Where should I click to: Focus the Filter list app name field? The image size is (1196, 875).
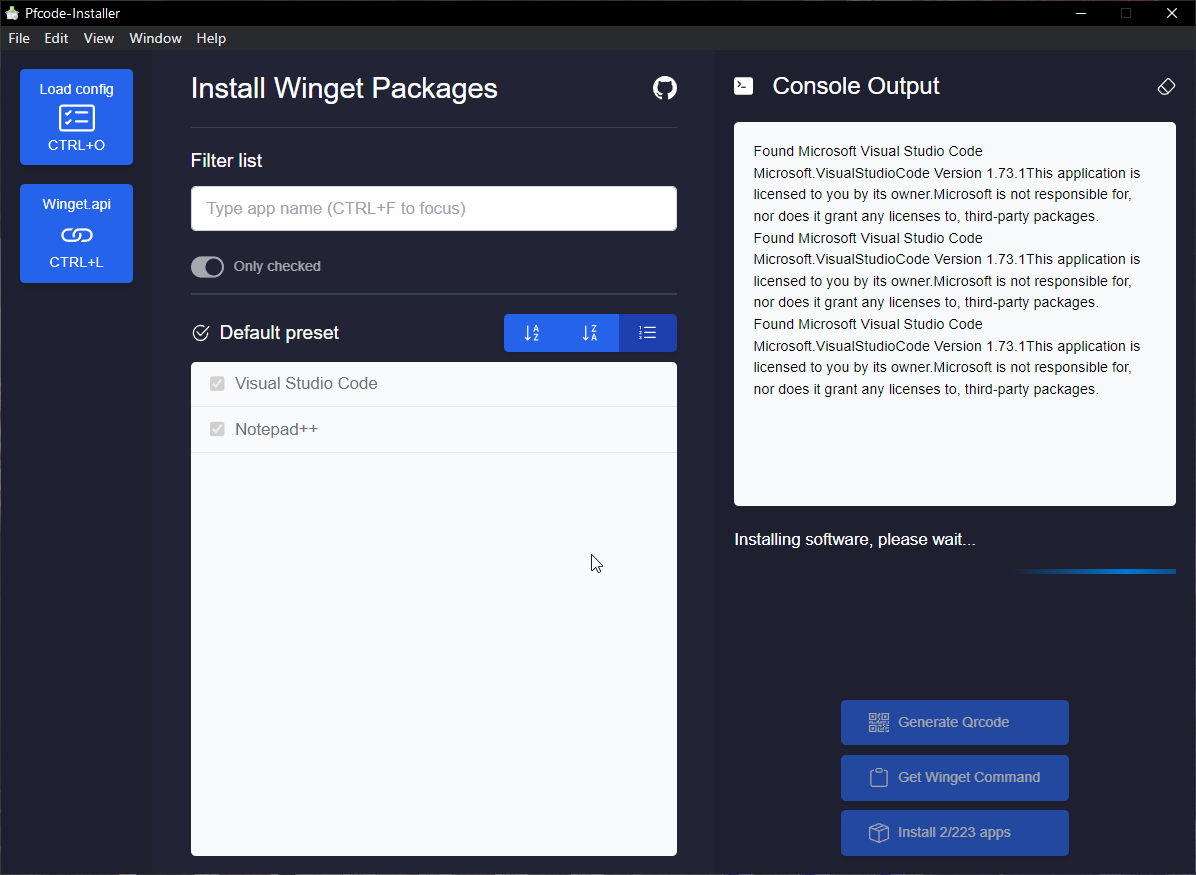433,208
